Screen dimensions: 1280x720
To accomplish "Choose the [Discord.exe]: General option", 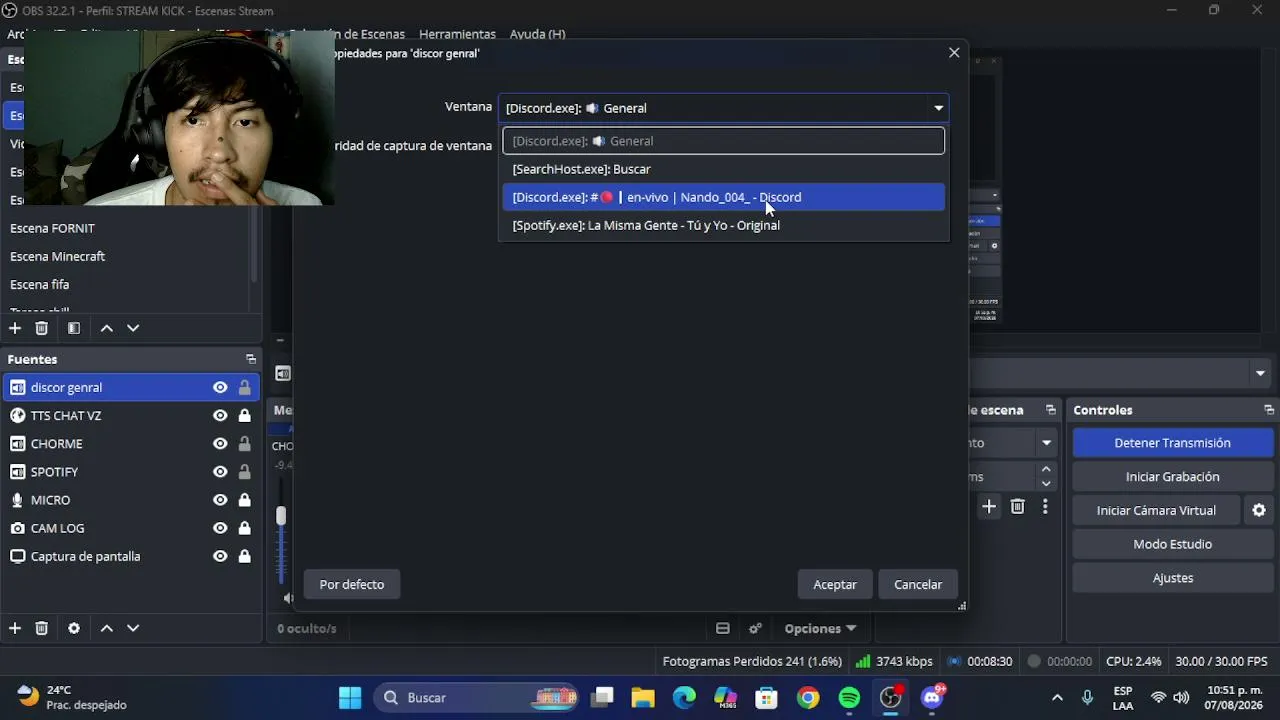I will tap(723, 141).
